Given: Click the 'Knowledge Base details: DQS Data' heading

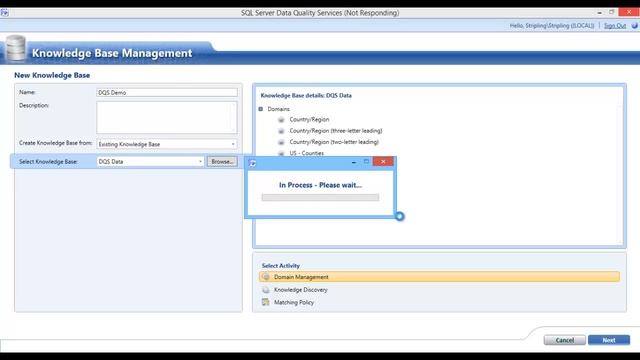Looking at the screenshot, I should [306, 96].
